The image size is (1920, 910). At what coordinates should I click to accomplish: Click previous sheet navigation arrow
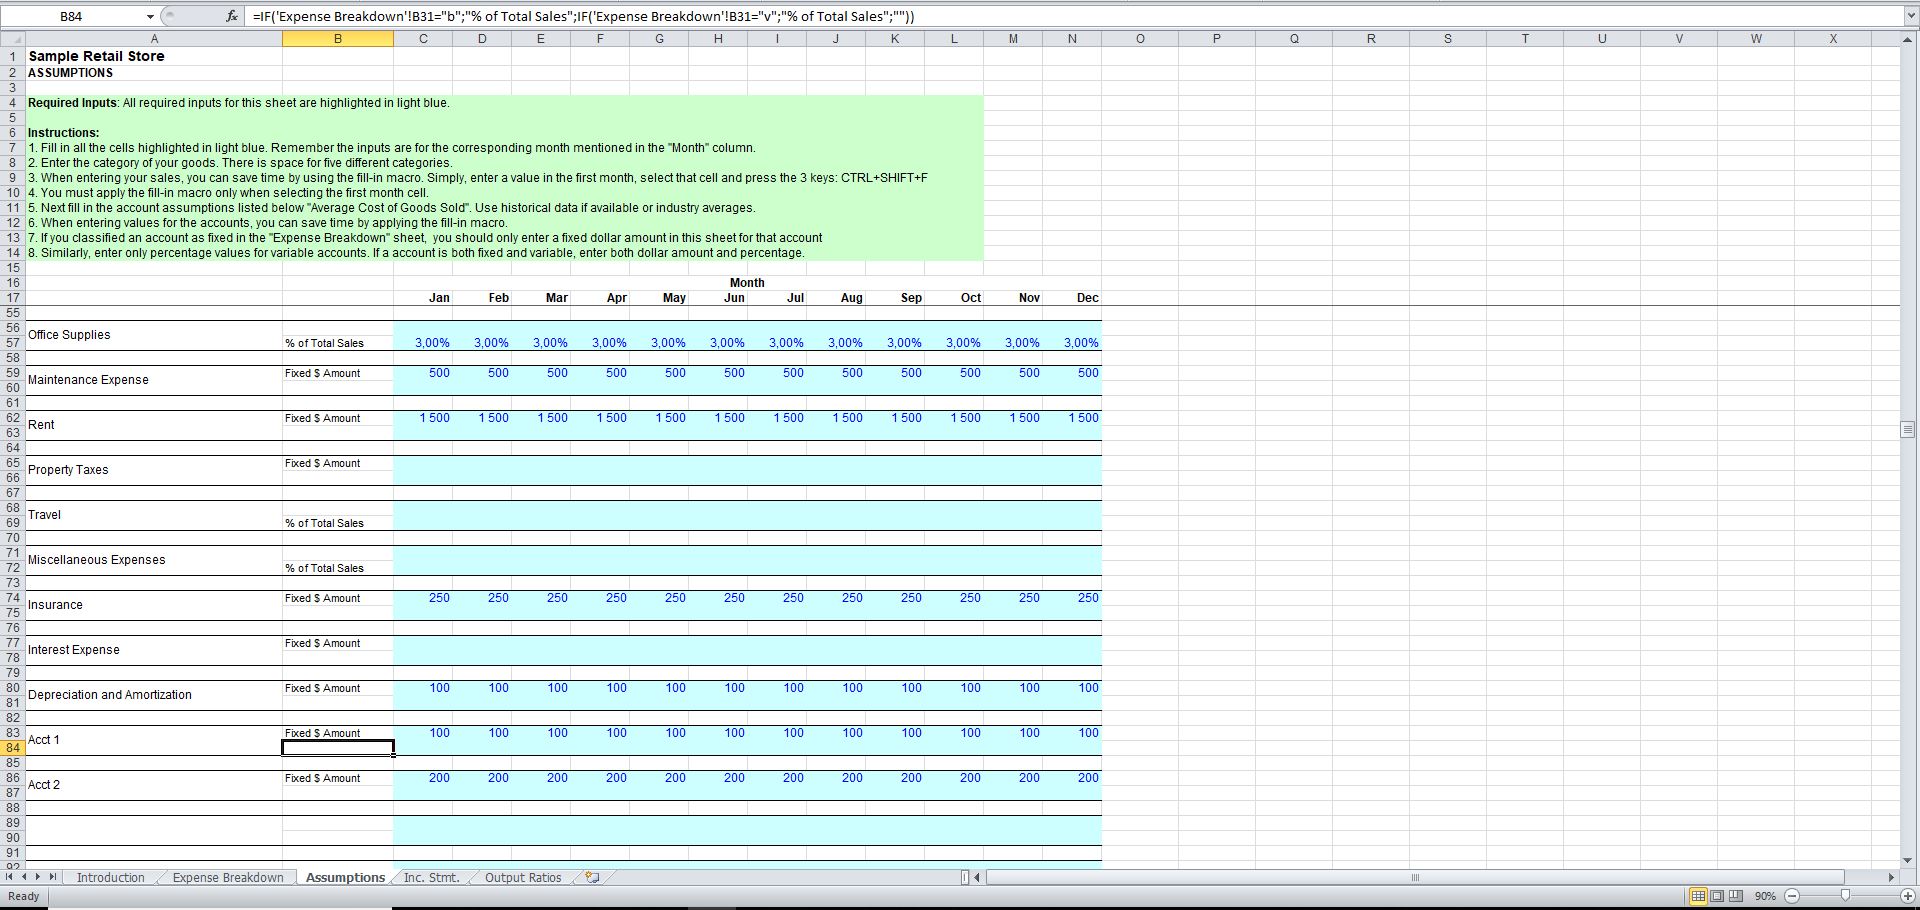pyautogui.click(x=27, y=877)
